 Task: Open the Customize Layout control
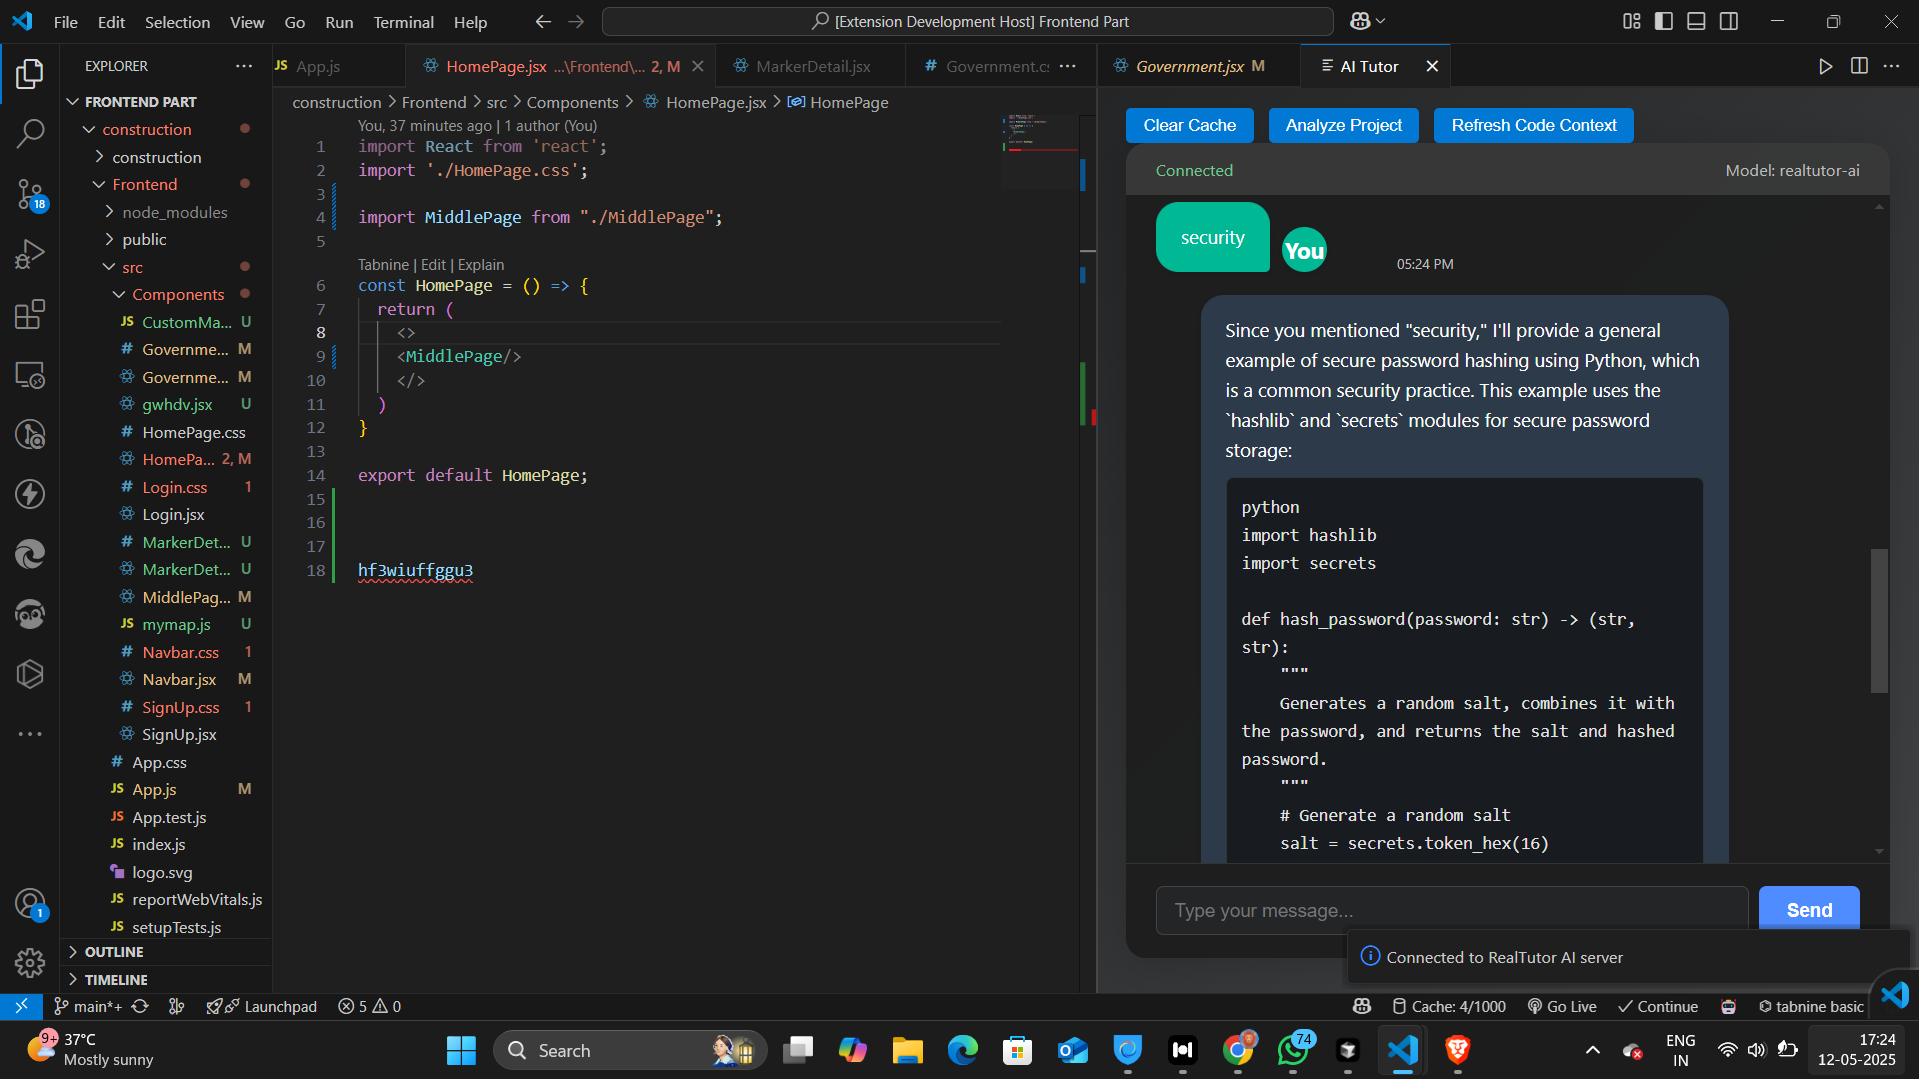[1632, 21]
